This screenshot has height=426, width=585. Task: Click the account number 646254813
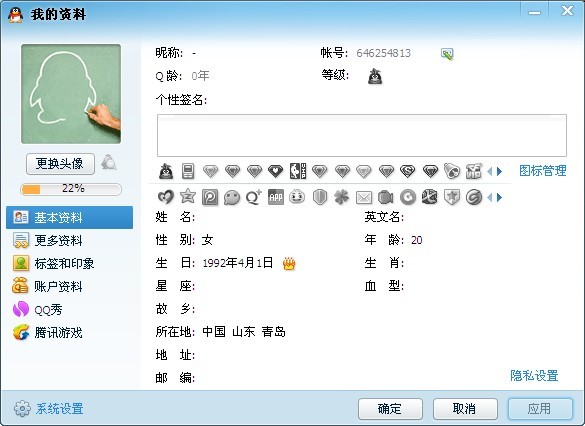(x=384, y=53)
